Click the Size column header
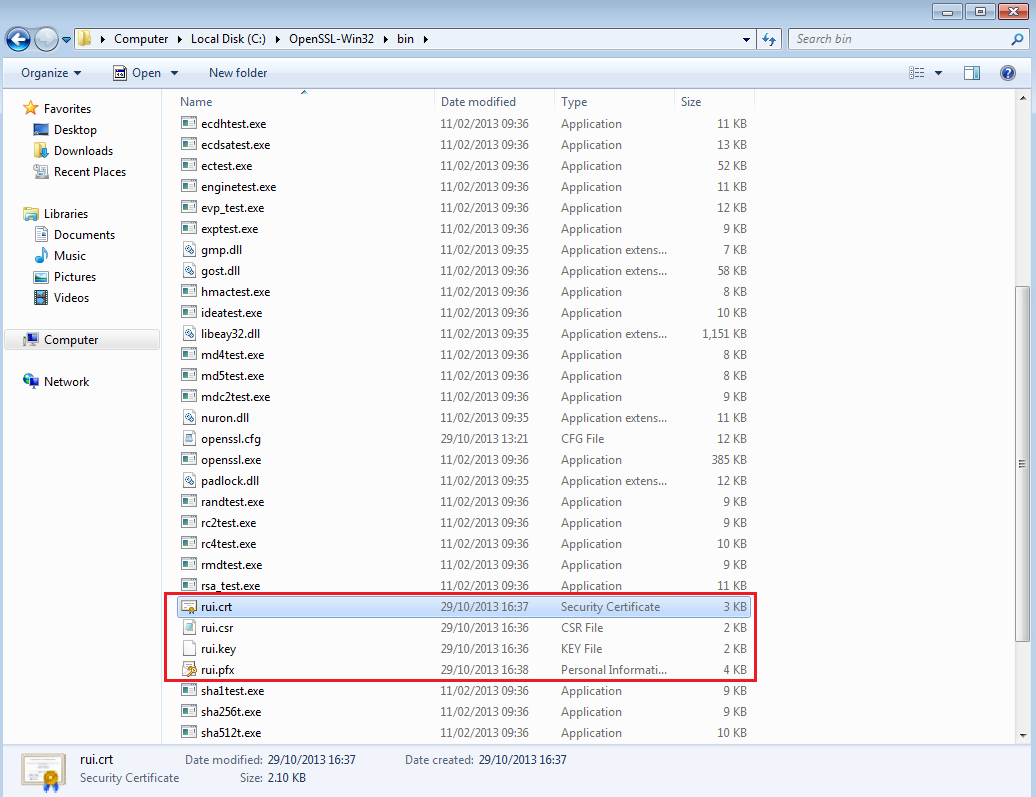1036x797 pixels. [691, 102]
